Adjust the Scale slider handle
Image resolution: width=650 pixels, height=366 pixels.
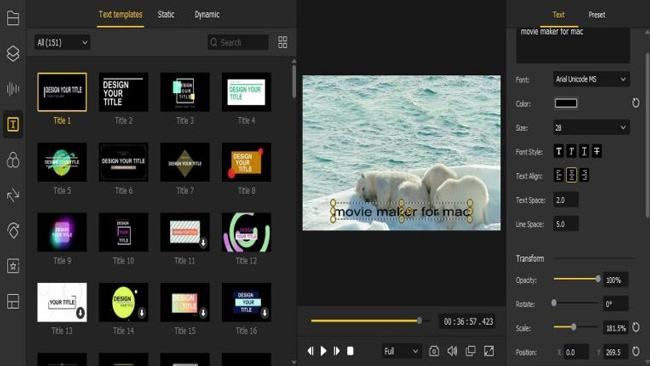coord(573,327)
